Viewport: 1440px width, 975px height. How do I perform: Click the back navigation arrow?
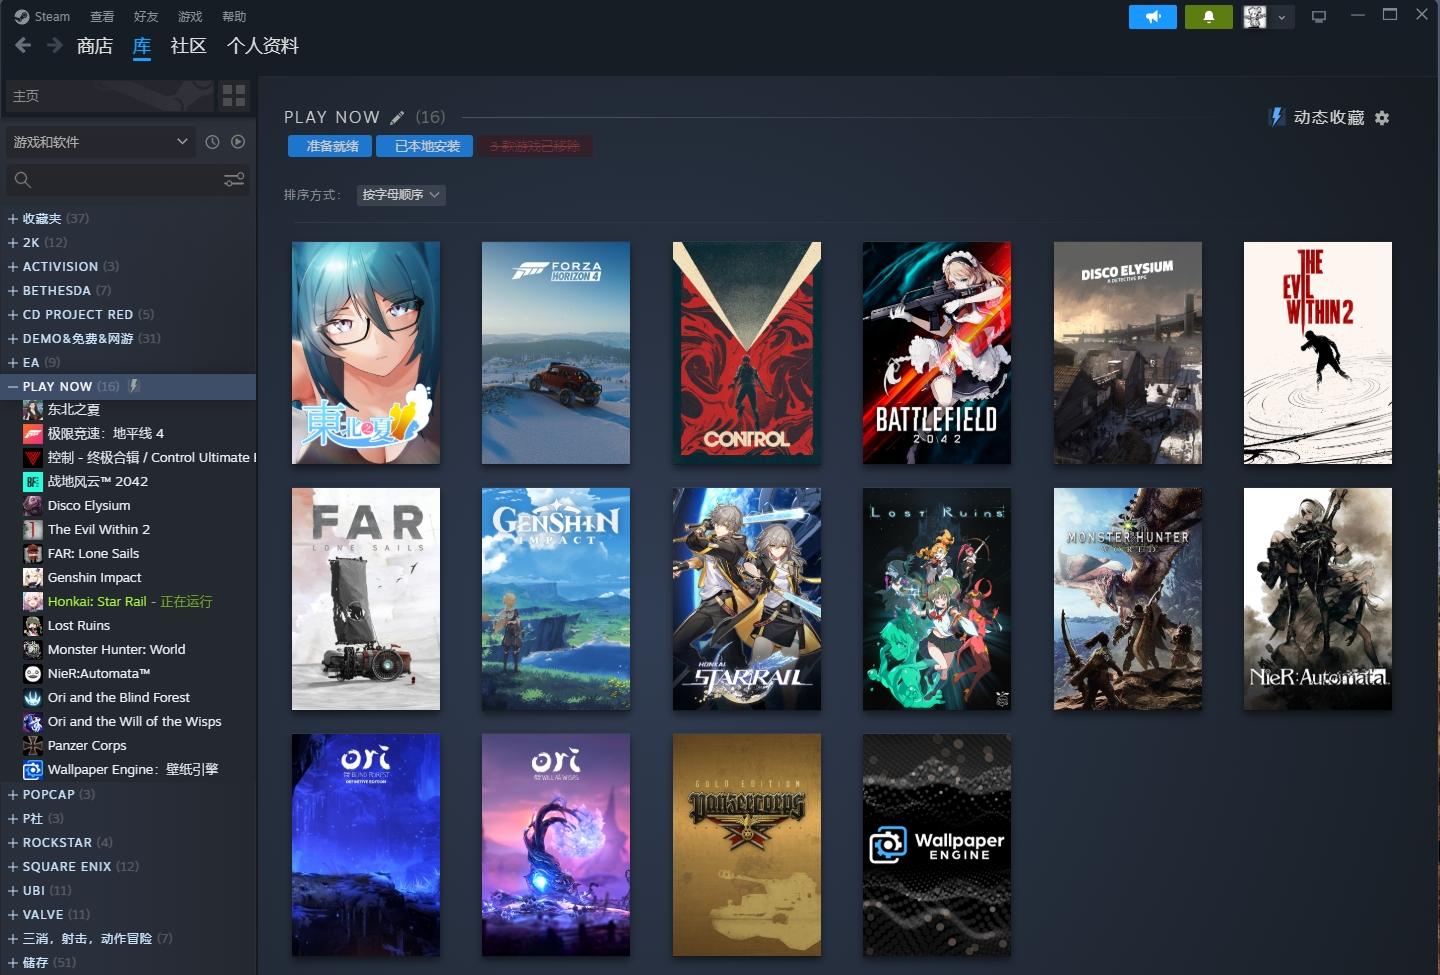[x=23, y=45]
